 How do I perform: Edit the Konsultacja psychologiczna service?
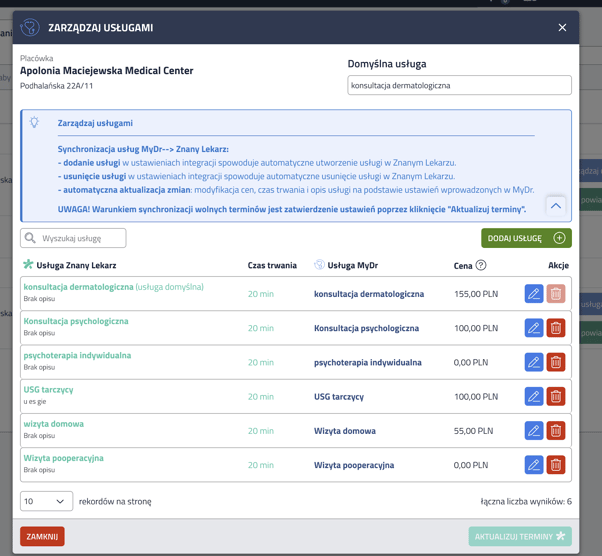534,328
